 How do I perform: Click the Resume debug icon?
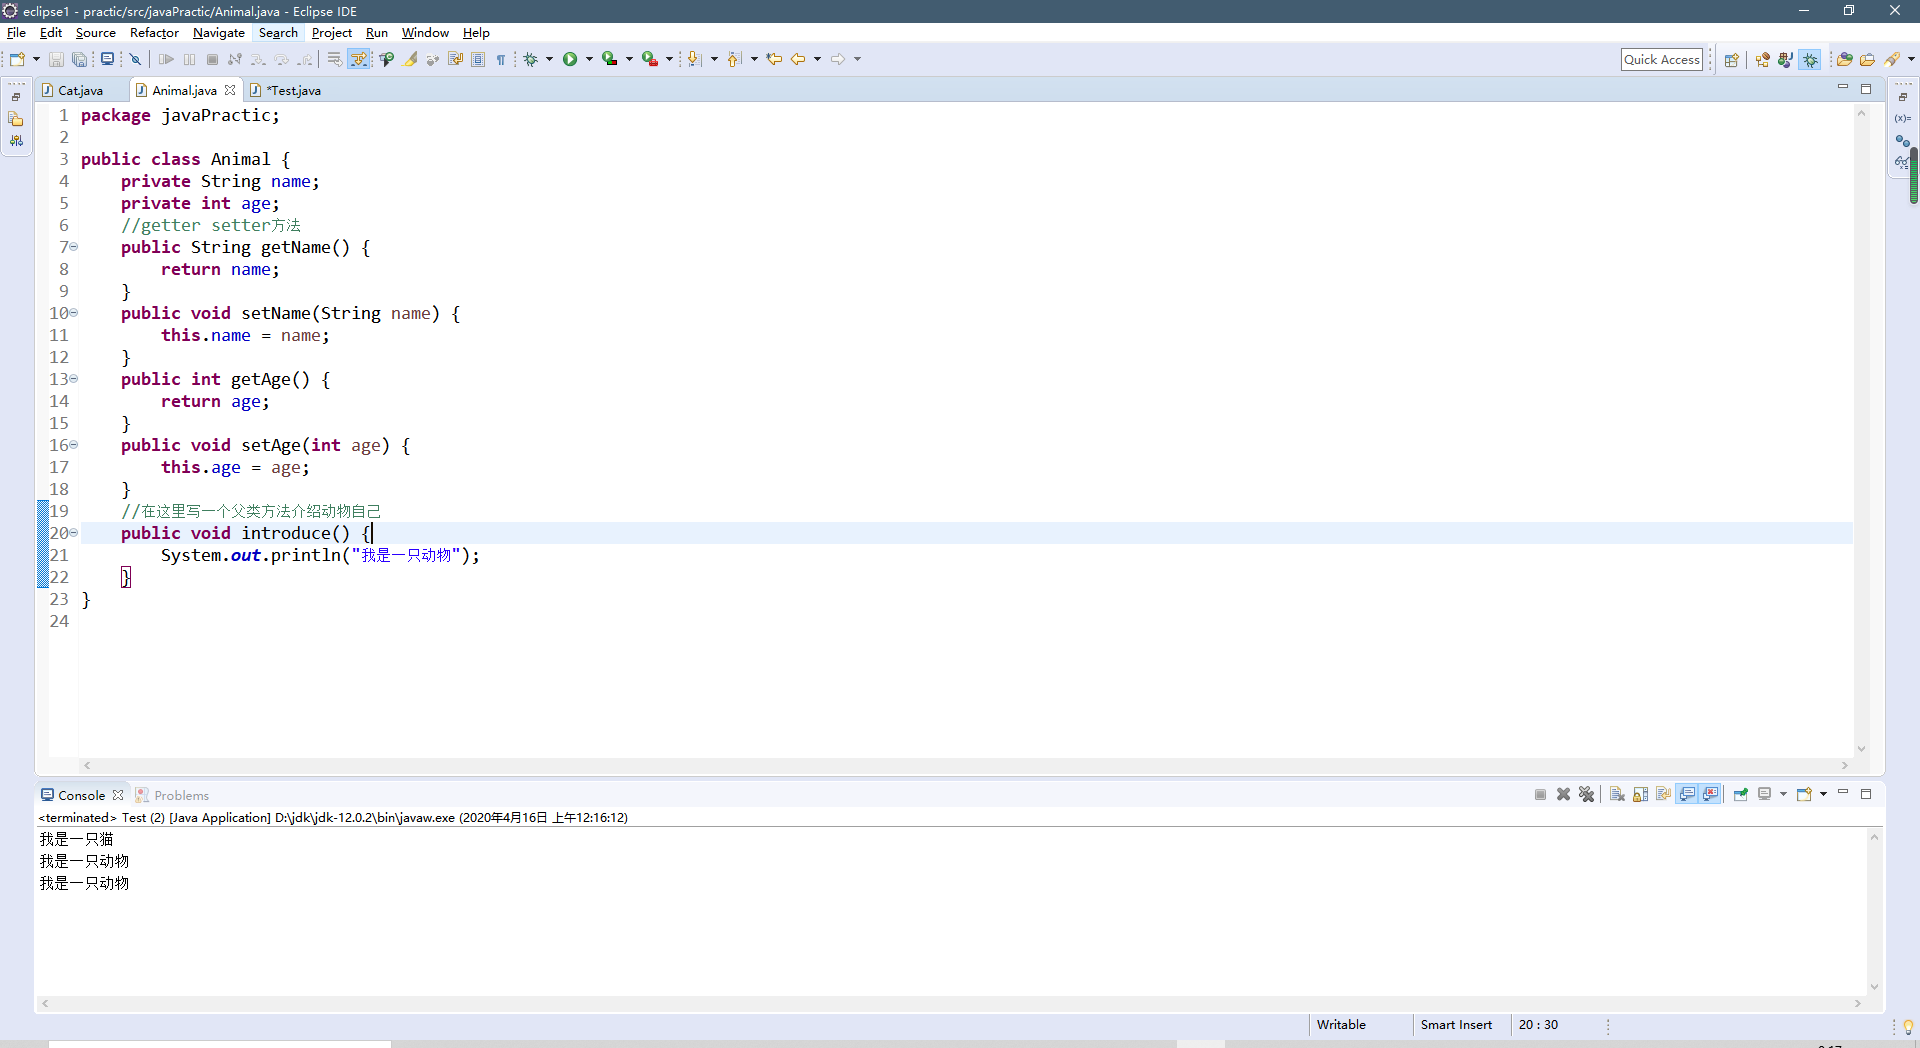pos(166,60)
